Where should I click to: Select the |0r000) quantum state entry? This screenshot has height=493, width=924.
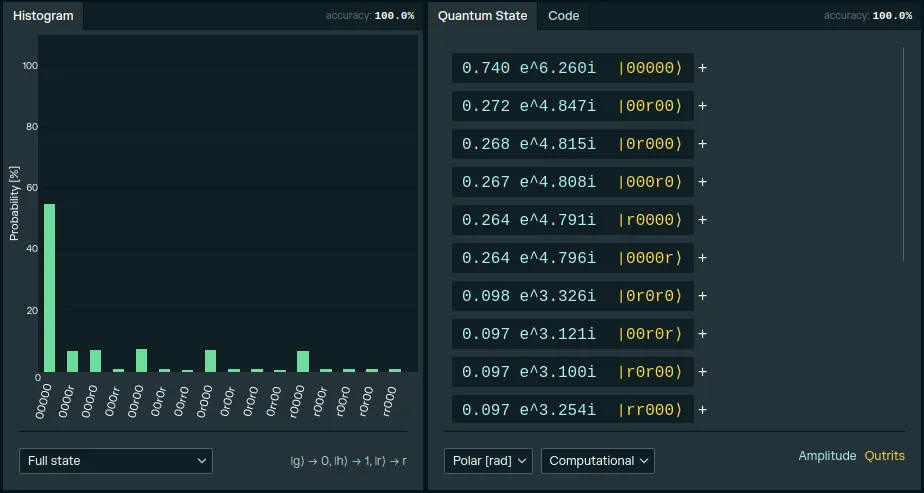pyautogui.click(x=572, y=144)
